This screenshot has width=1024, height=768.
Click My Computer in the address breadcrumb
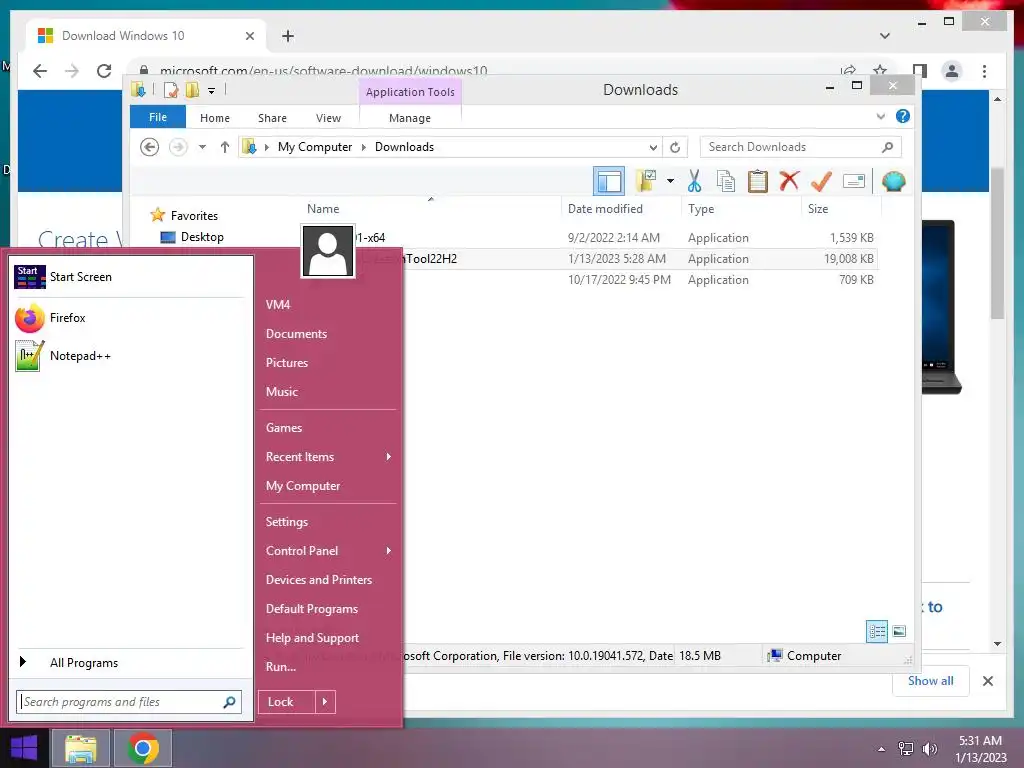pyautogui.click(x=315, y=147)
